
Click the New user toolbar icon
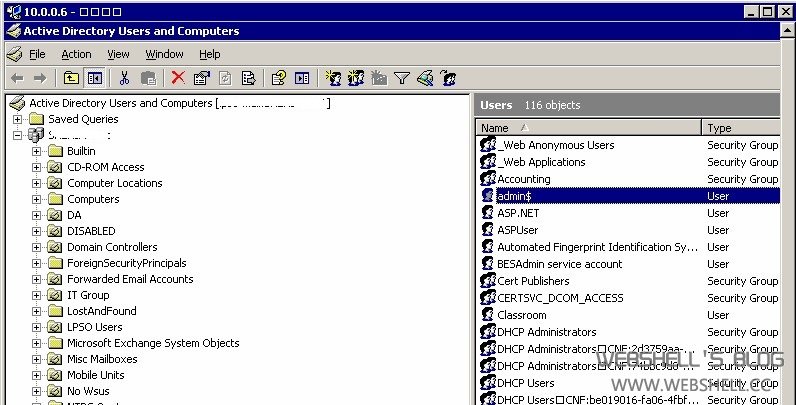(333, 78)
